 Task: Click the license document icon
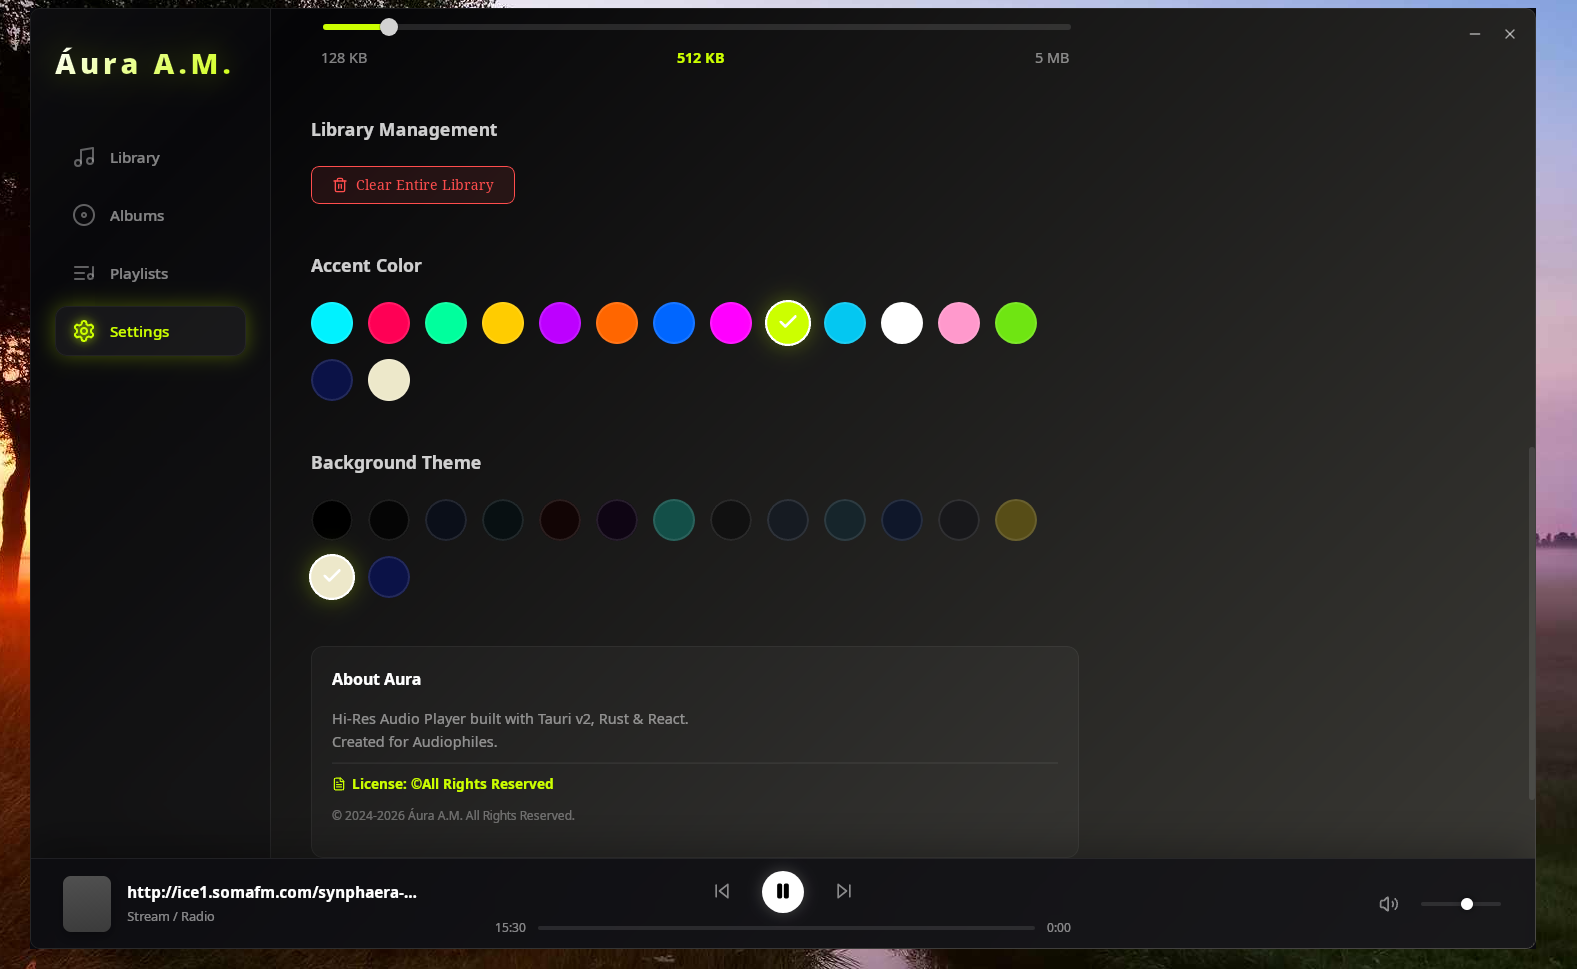click(339, 784)
